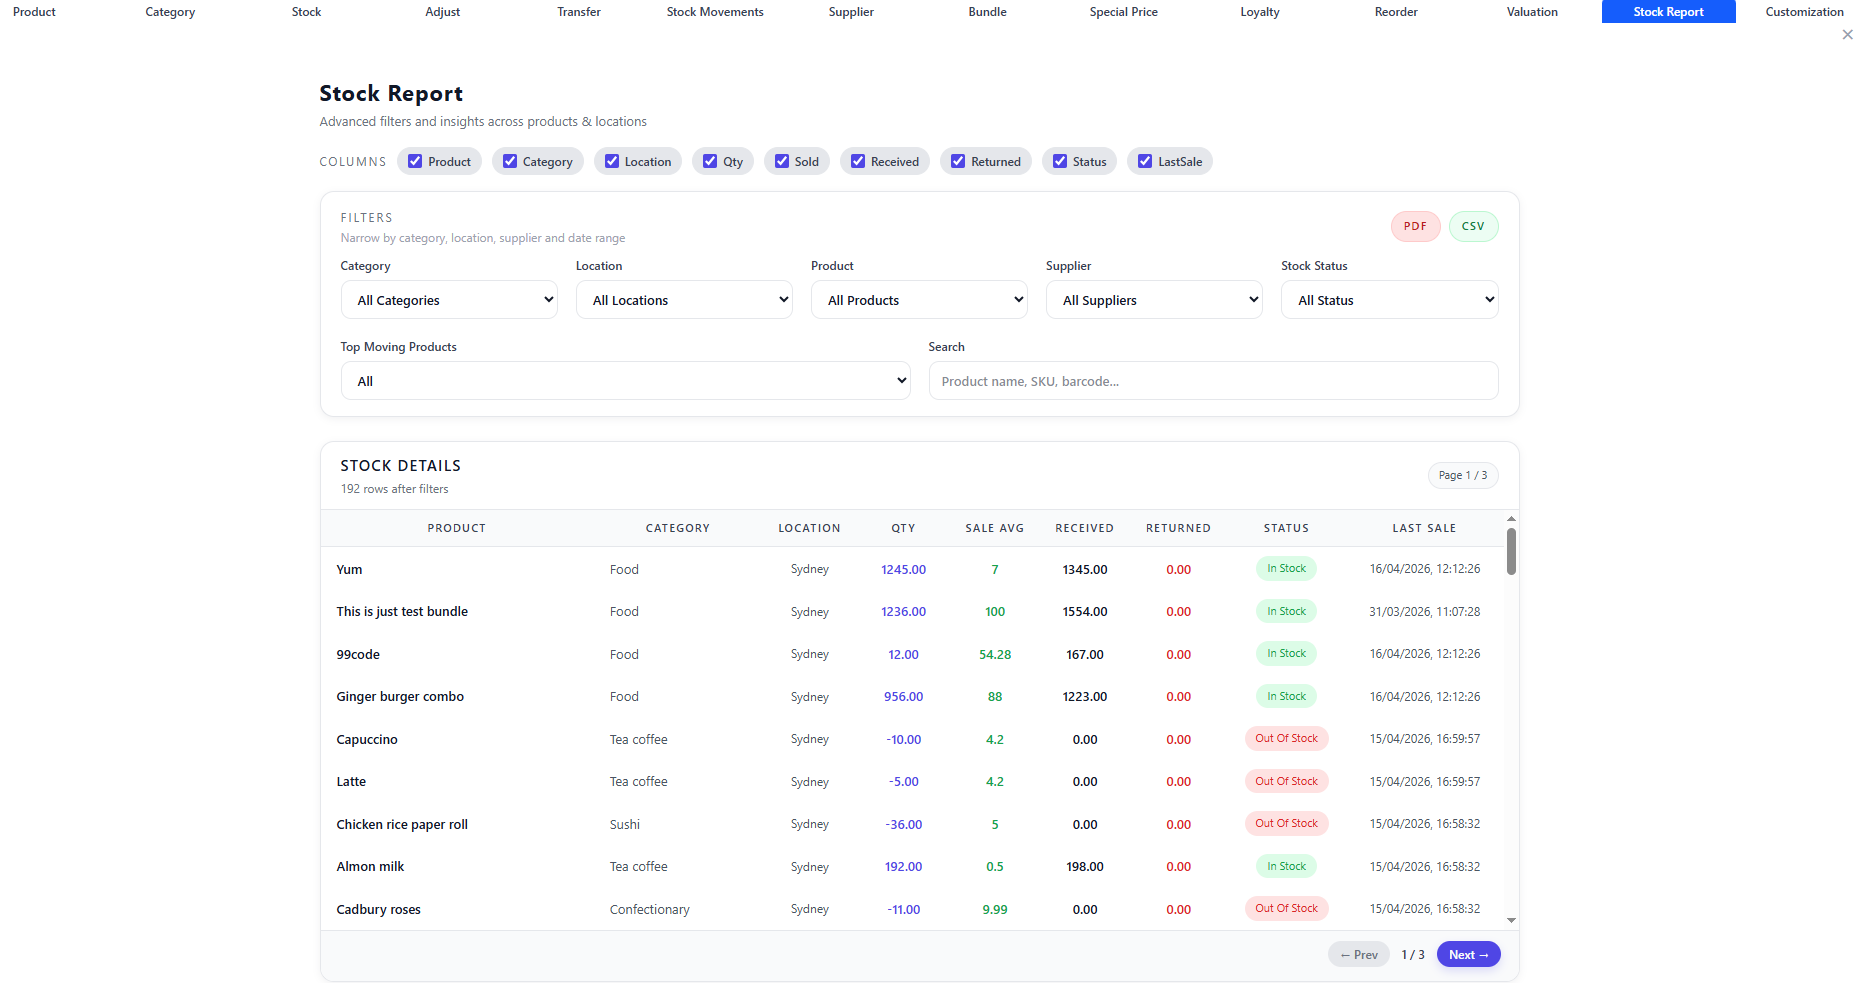Click Out Of Stock badge for Capuccino
1869x983 pixels.
pos(1286,738)
